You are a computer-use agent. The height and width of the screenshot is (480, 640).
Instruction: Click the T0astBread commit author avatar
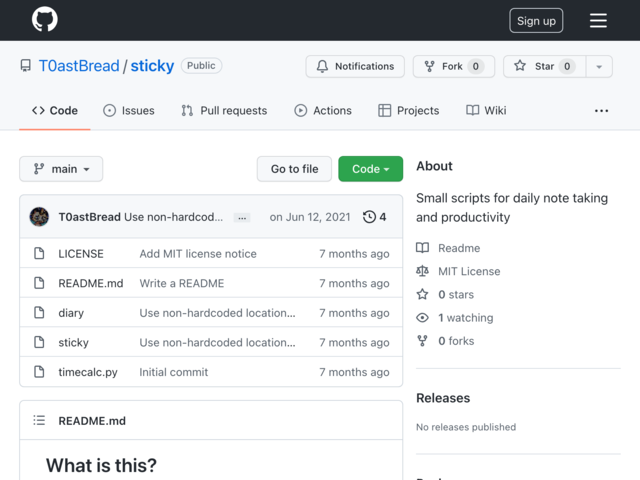coord(39,217)
